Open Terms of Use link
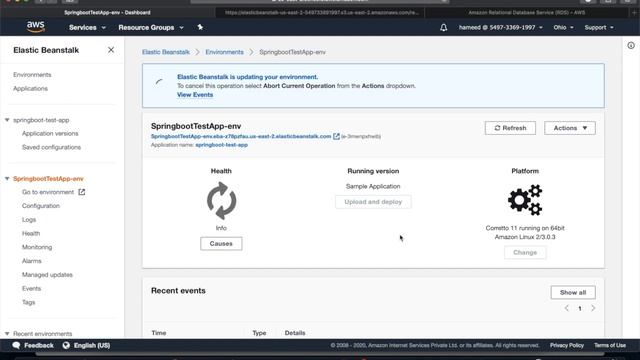The image size is (640, 360). [x=610, y=345]
